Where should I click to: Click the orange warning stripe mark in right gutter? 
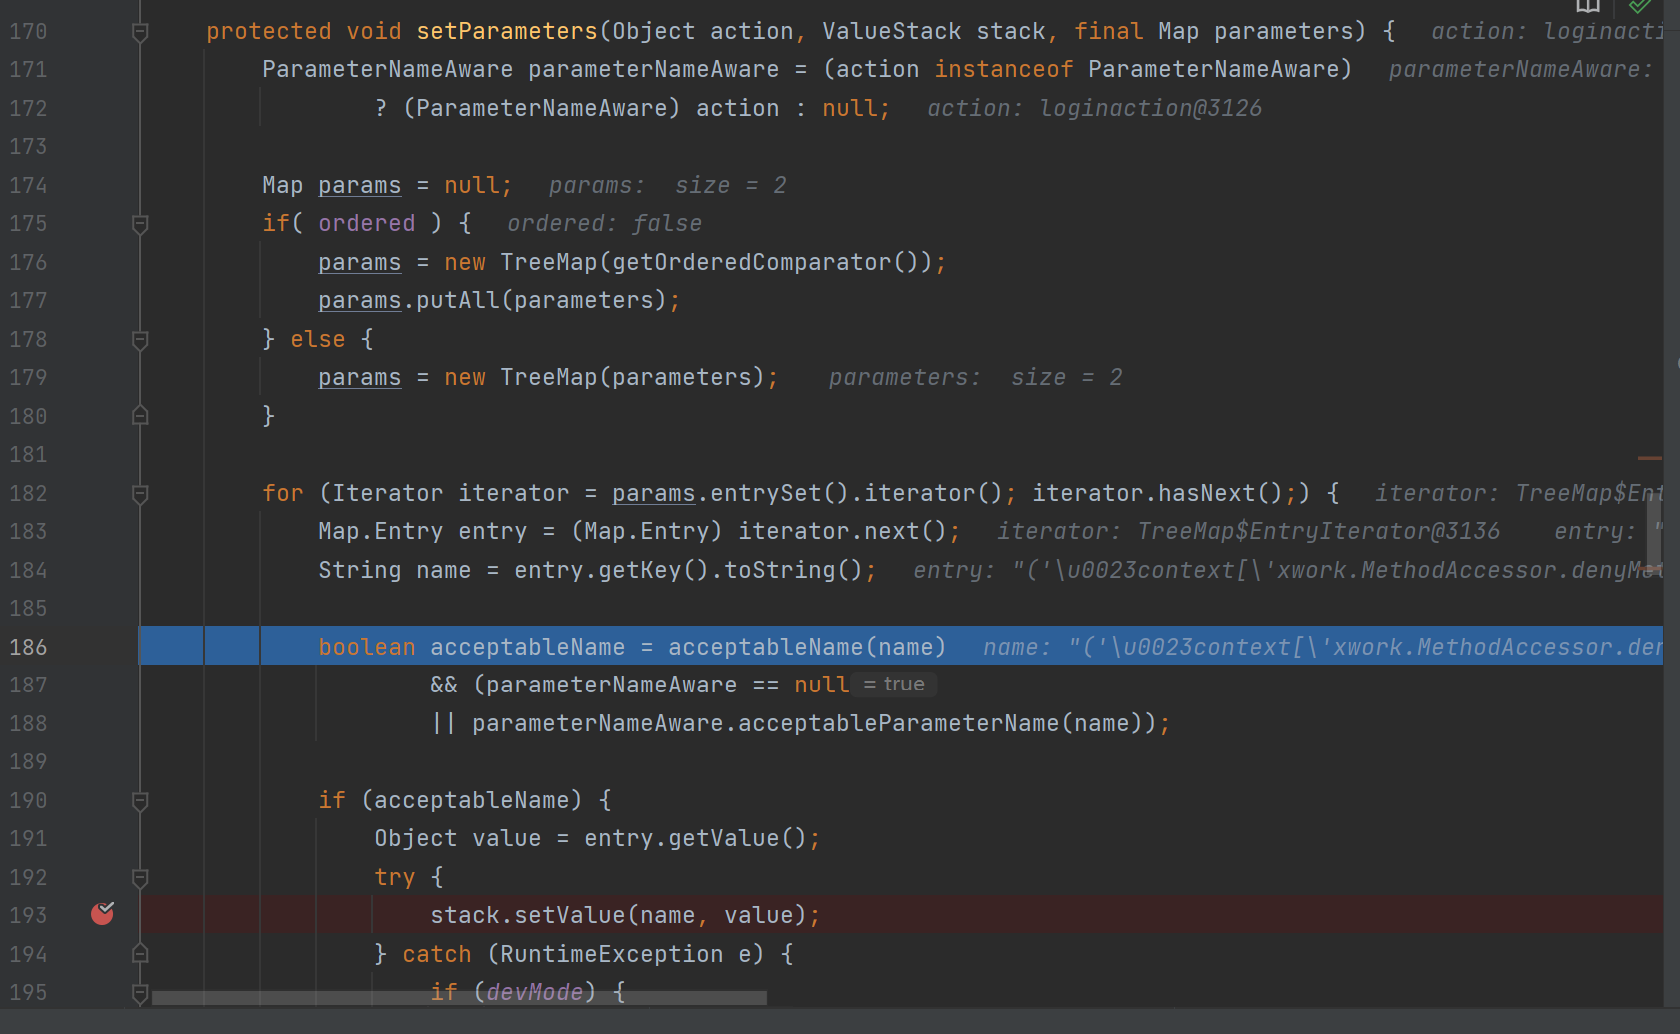coord(1650,458)
